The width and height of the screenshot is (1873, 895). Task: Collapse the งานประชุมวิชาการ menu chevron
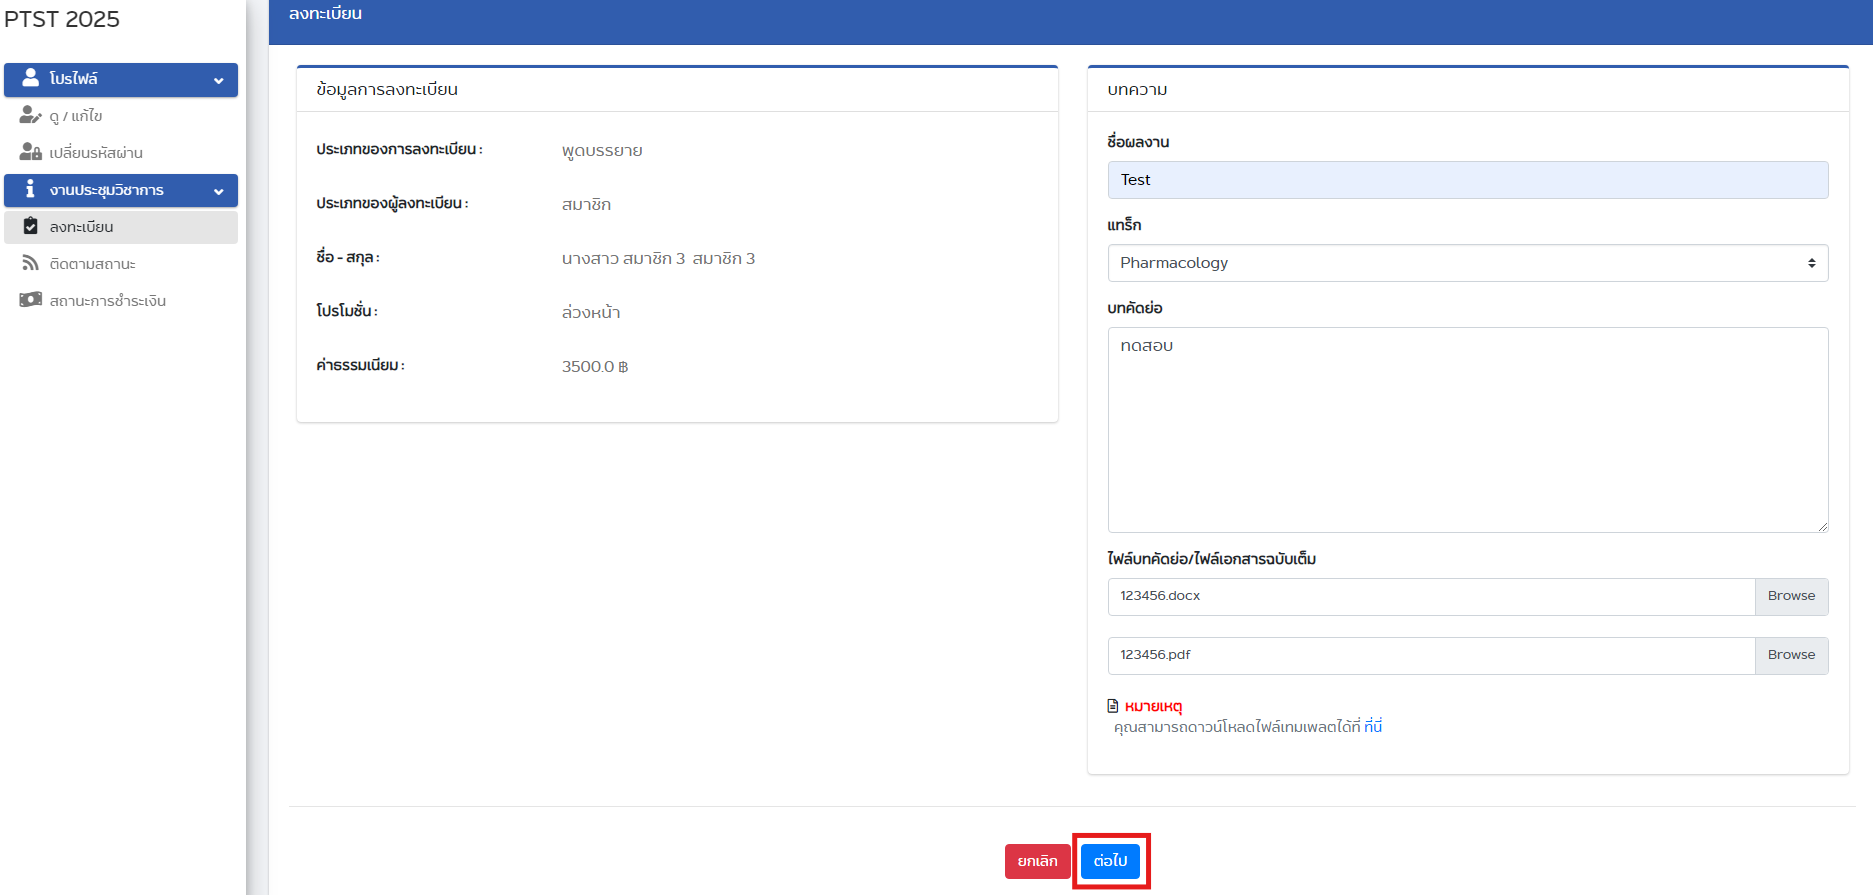coord(218,191)
